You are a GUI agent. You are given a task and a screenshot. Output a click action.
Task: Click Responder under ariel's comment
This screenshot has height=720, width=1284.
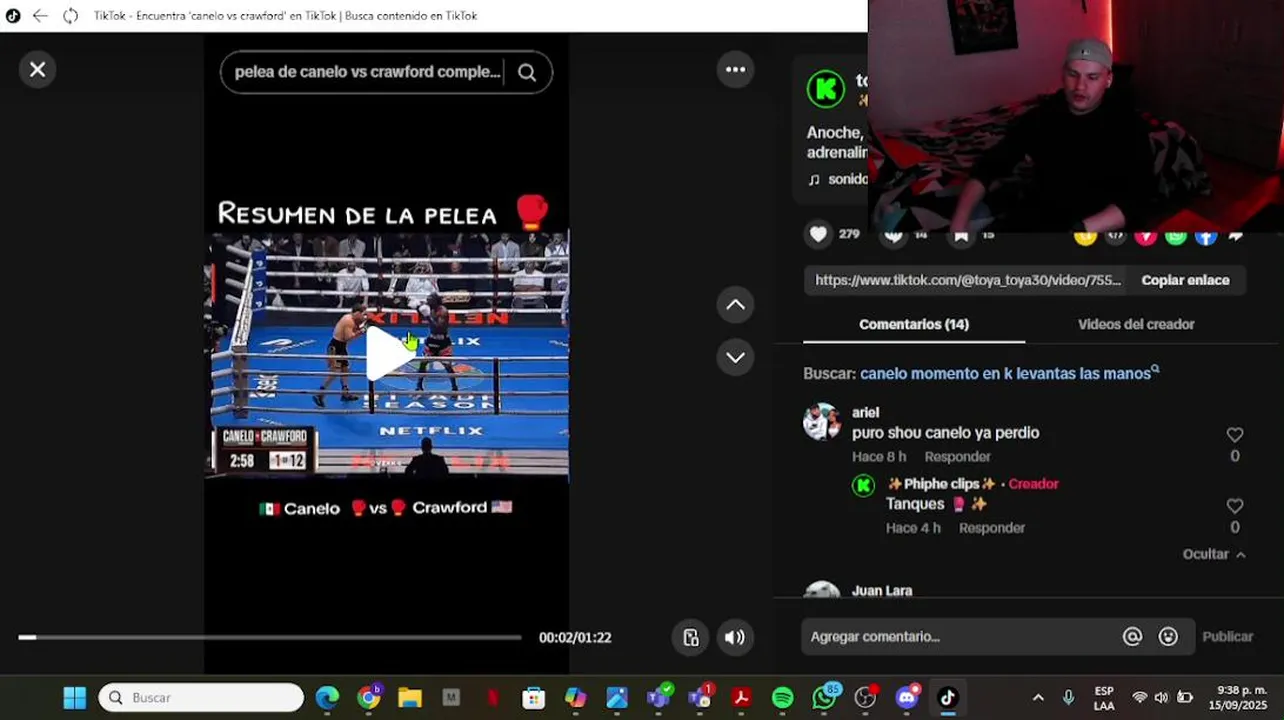click(x=957, y=456)
